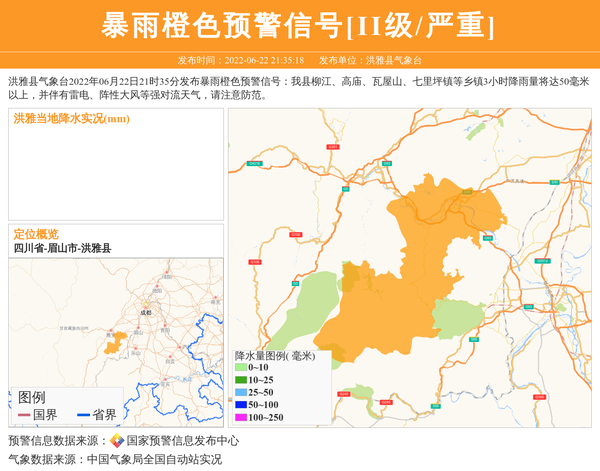Screen dimensions: 600x471
Task: Click the 100~250 legend label
Action: tap(266, 417)
